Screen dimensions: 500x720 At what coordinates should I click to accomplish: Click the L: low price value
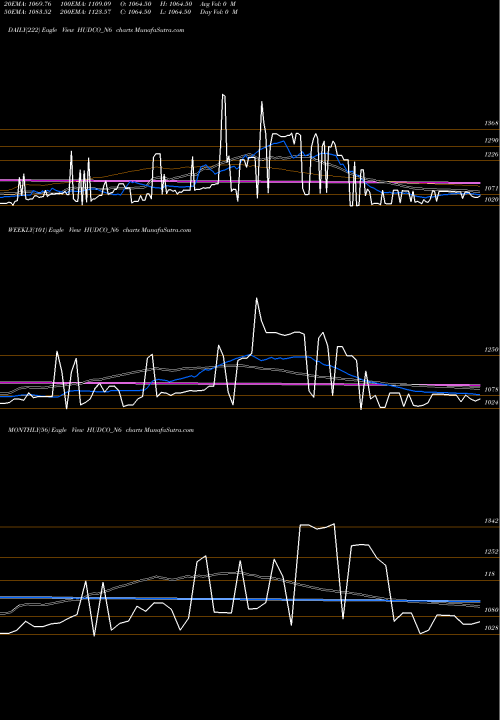(x=176, y=12)
